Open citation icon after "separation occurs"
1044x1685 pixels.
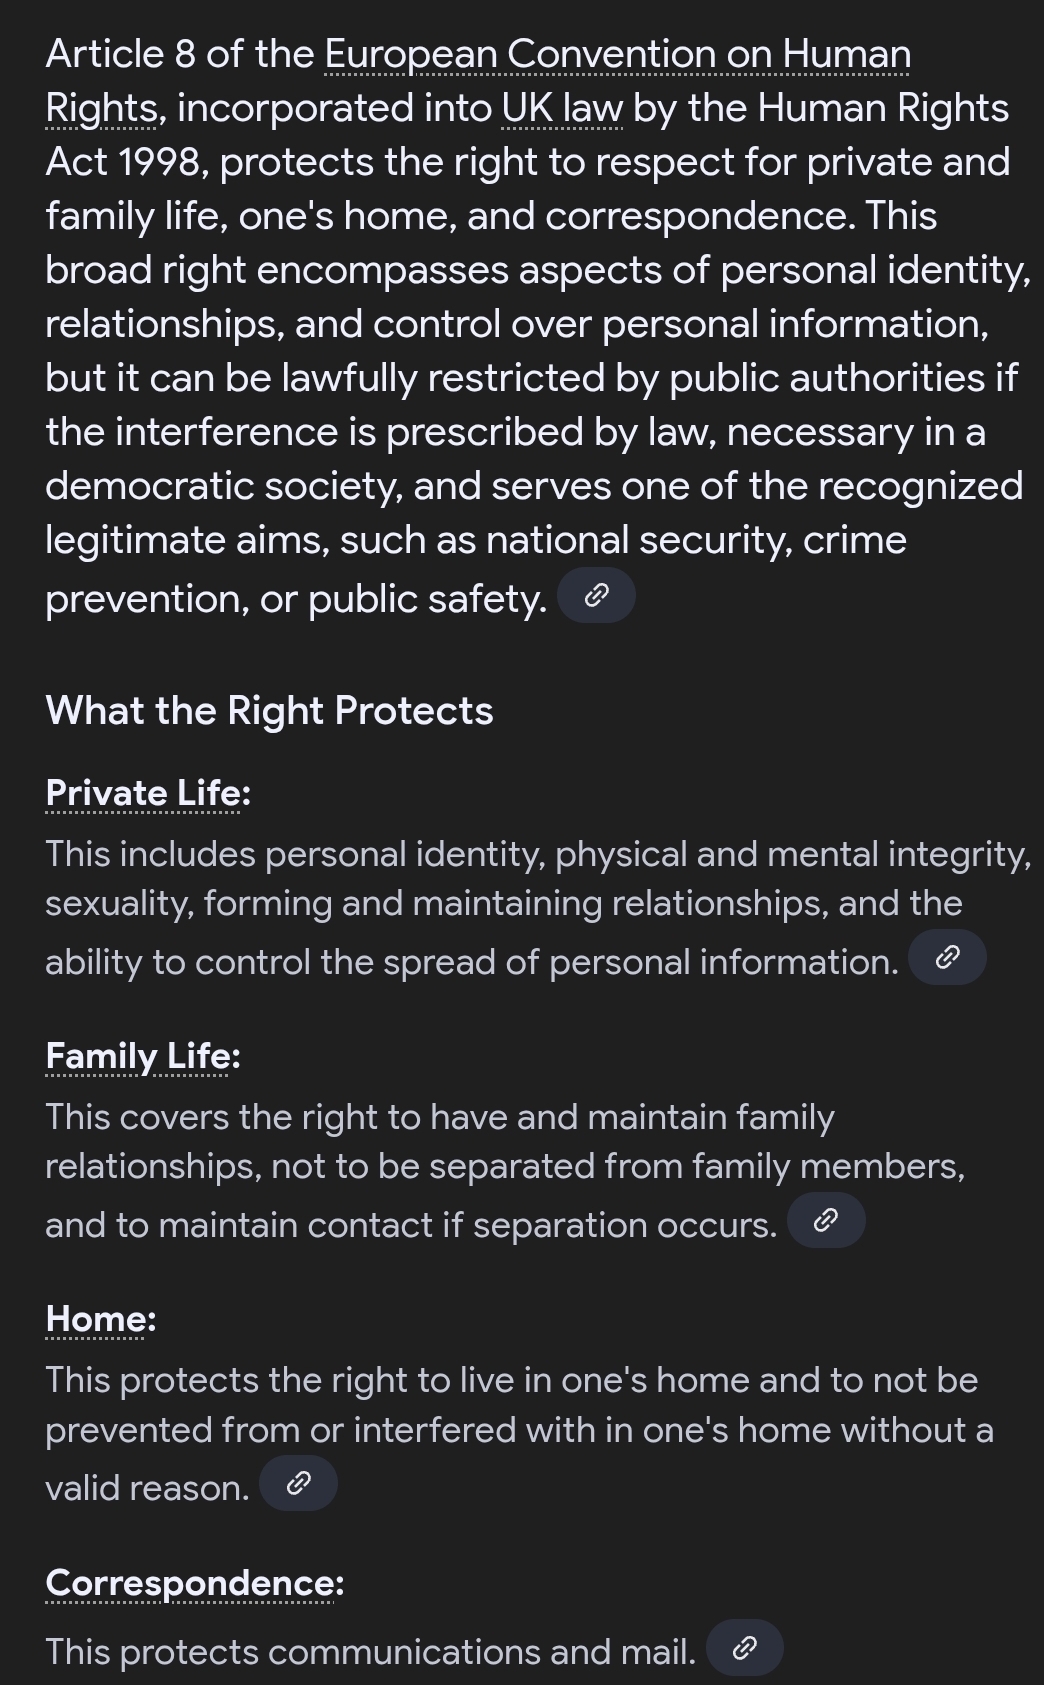[825, 1221]
